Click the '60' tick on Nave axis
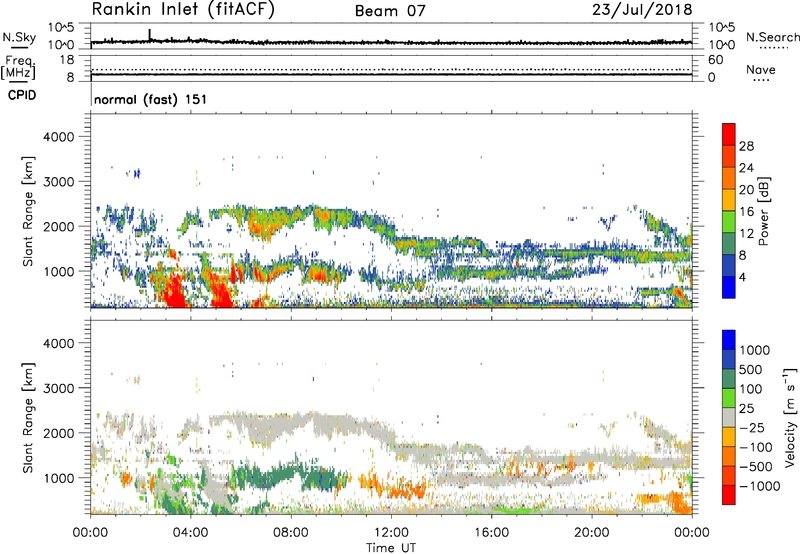This screenshot has width=800, height=554. tap(715, 60)
